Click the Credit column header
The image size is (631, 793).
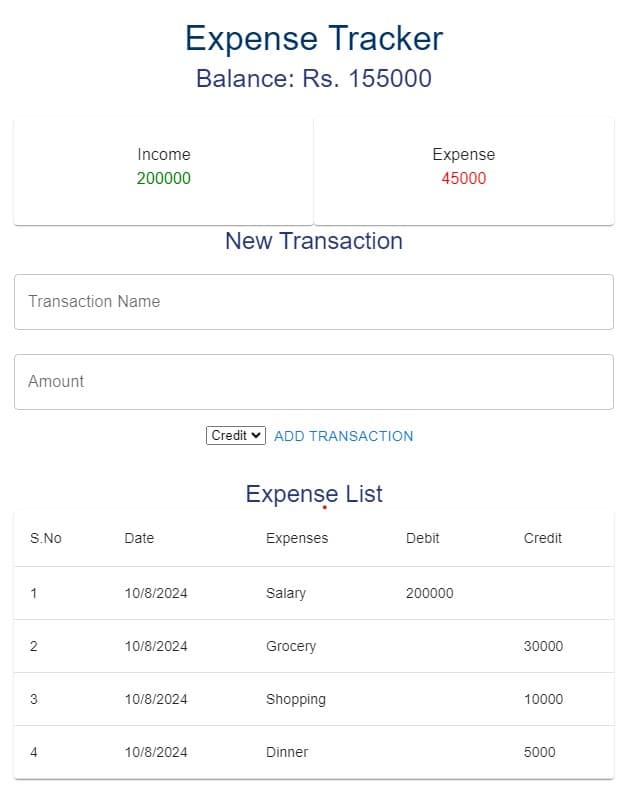543,538
